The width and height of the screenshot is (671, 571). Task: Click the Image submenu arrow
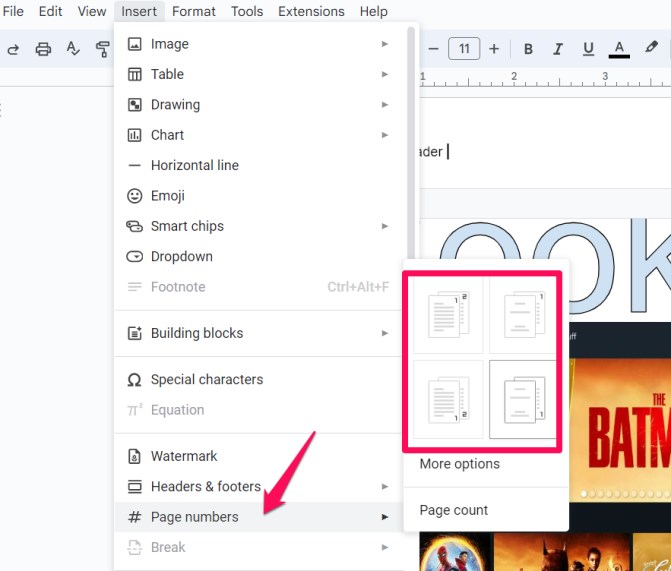[385, 44]
